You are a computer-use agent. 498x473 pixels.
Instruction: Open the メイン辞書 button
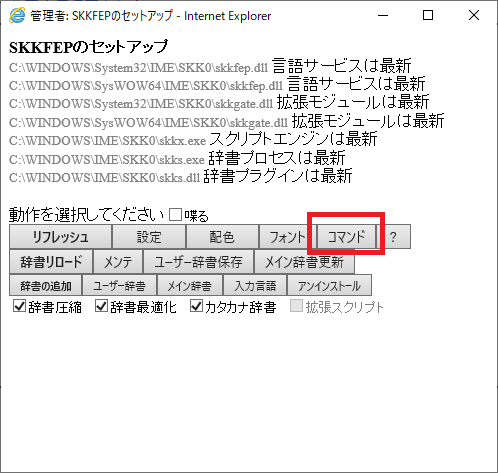[189, 285]
